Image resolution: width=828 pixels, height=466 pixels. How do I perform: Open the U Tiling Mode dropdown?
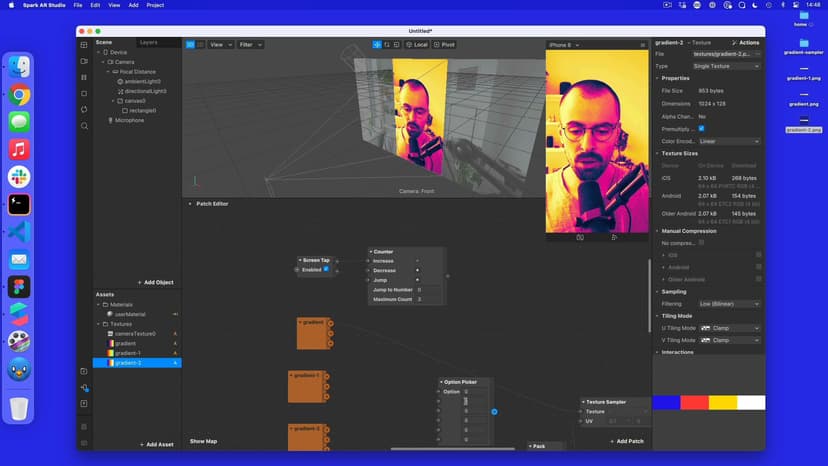pos(730,328)
